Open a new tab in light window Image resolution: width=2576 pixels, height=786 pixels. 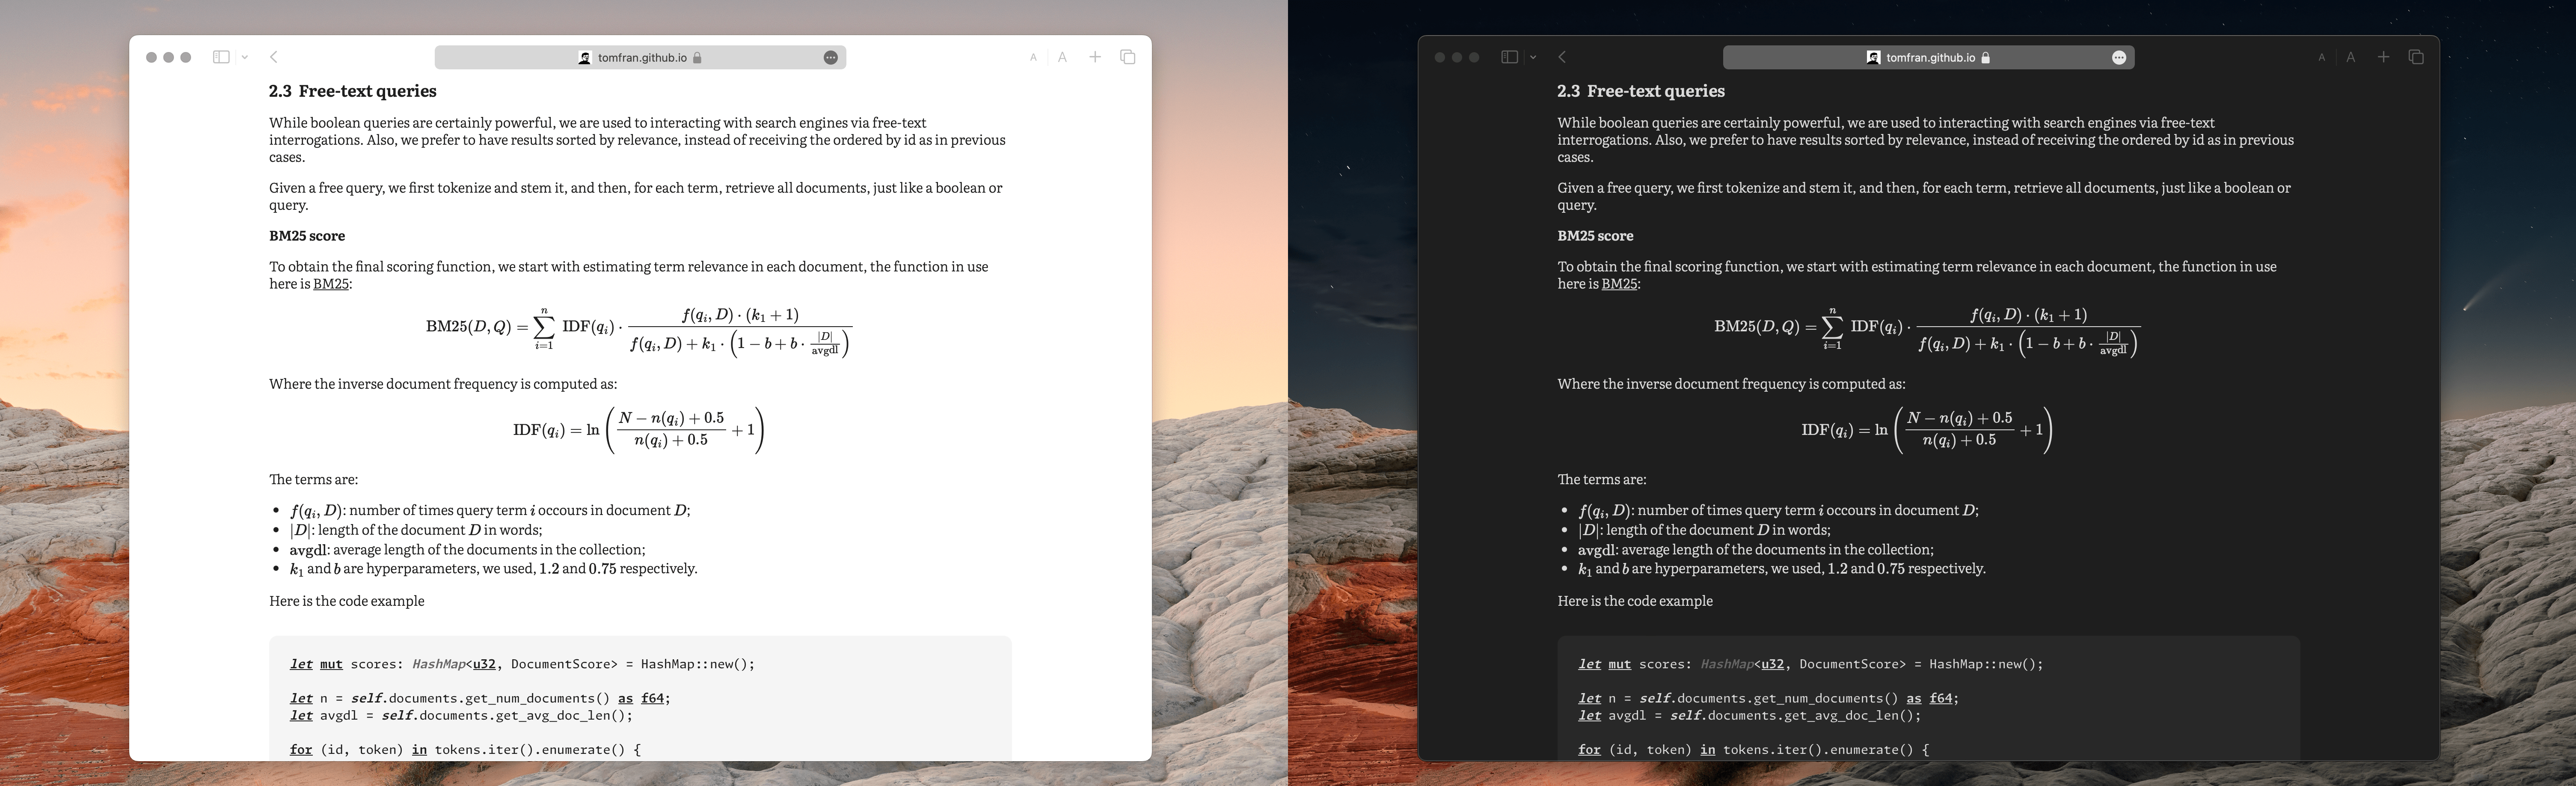tap(1095, 57)
